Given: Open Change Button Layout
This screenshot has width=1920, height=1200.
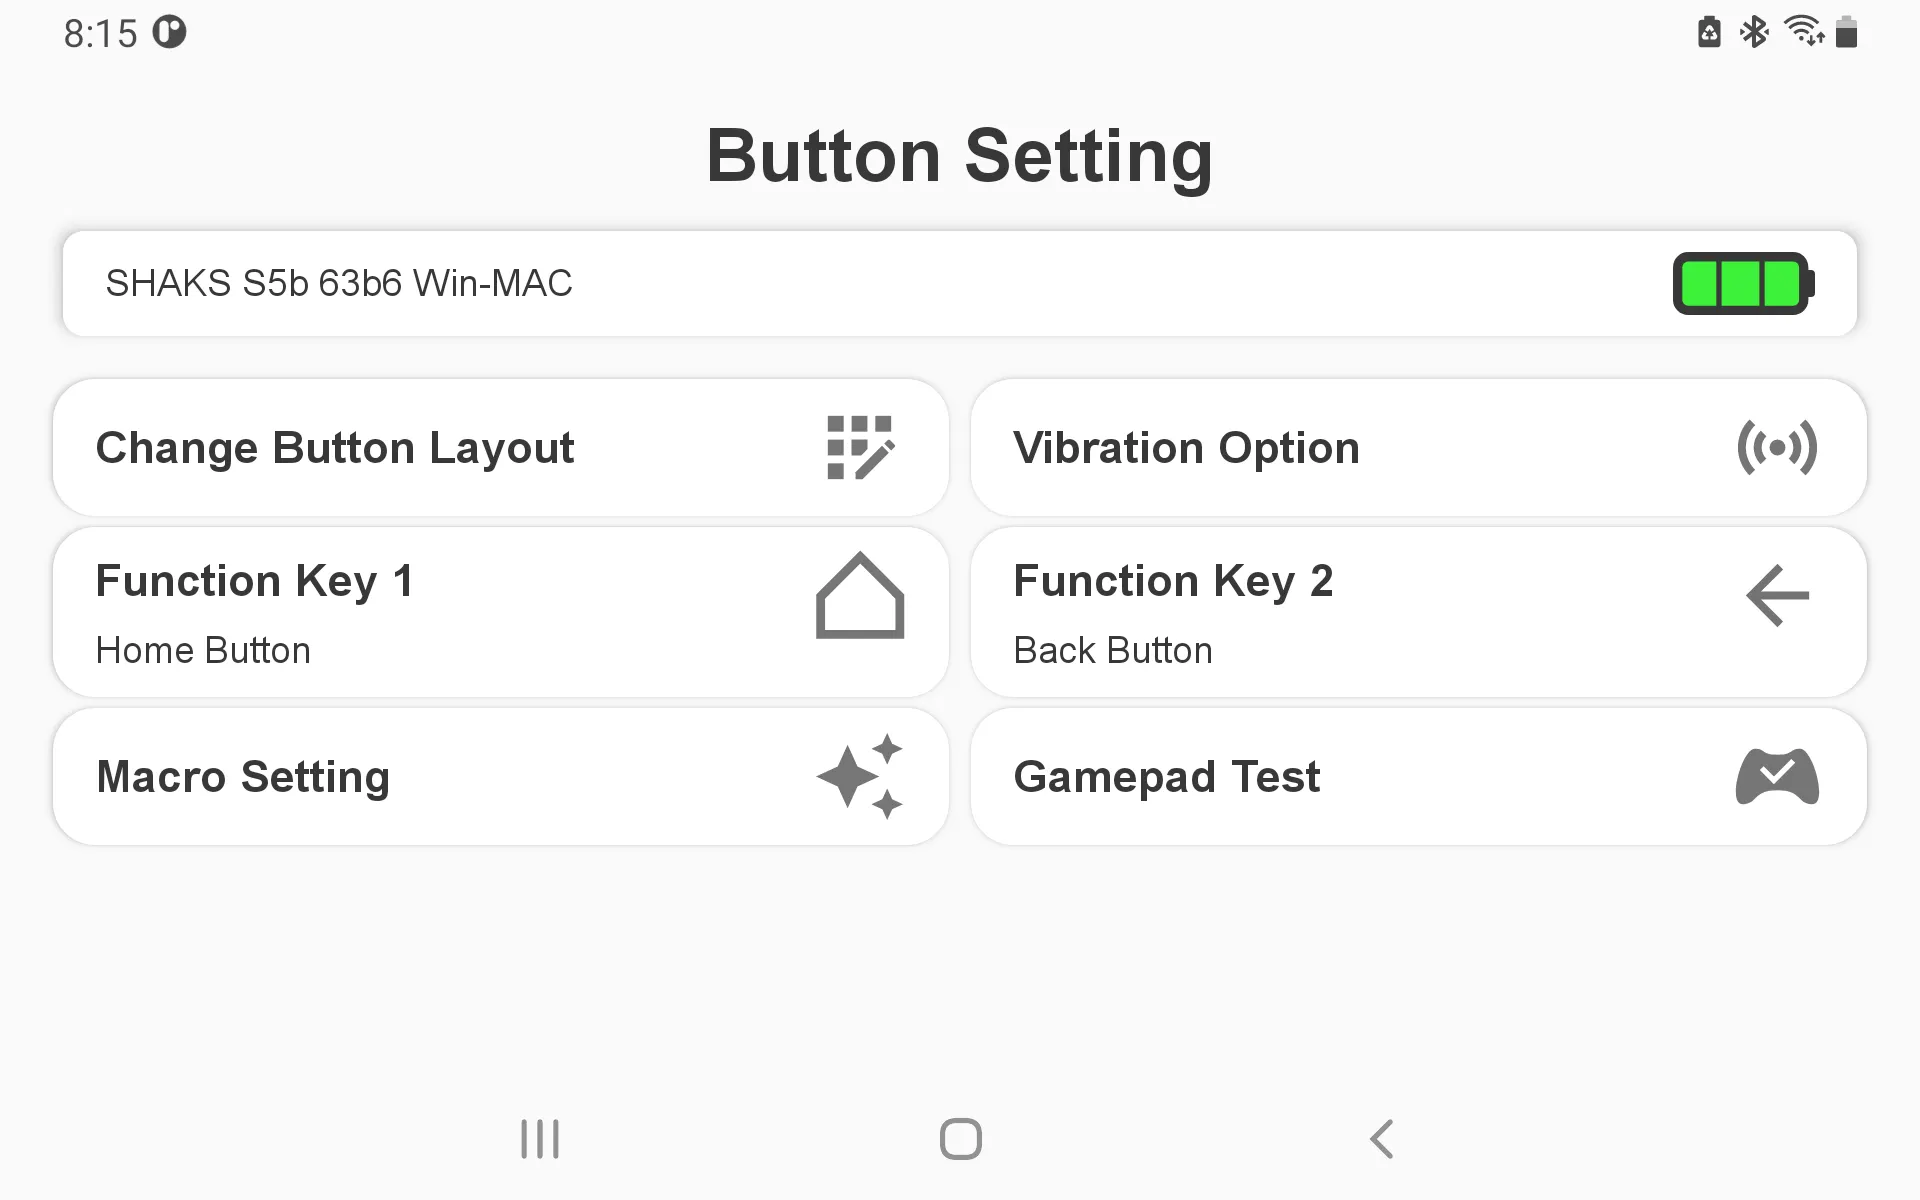Looking at the screenshot, I should coord(335,447).
